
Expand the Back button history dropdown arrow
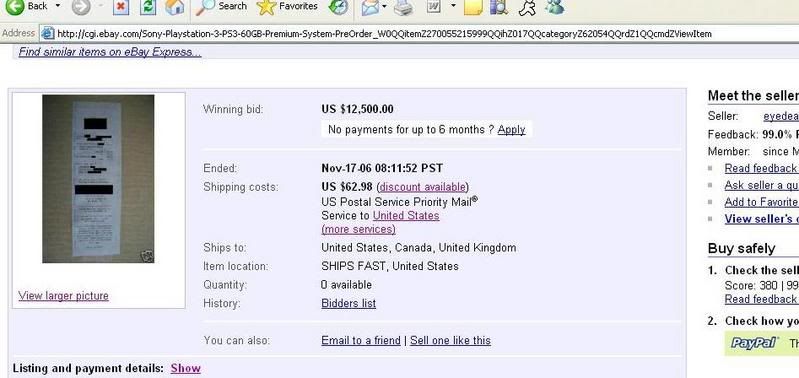tap(58, 6)
